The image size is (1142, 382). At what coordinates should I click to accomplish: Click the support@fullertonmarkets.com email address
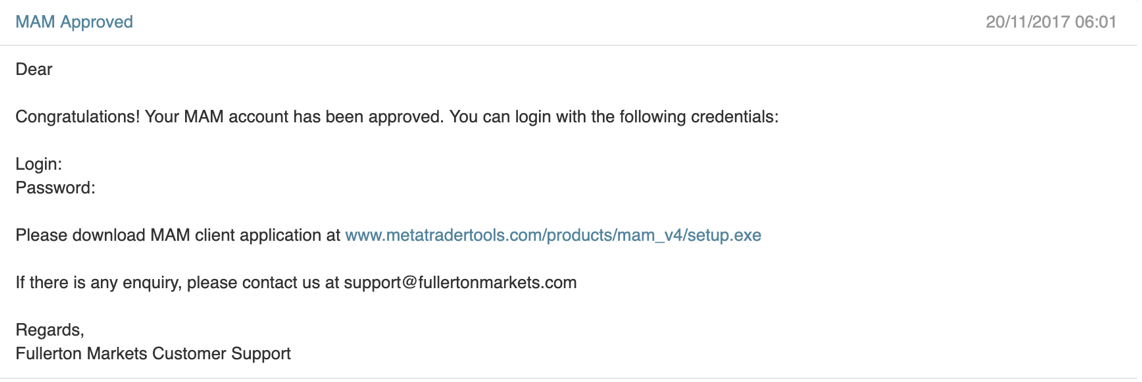[x=460, y=282]
